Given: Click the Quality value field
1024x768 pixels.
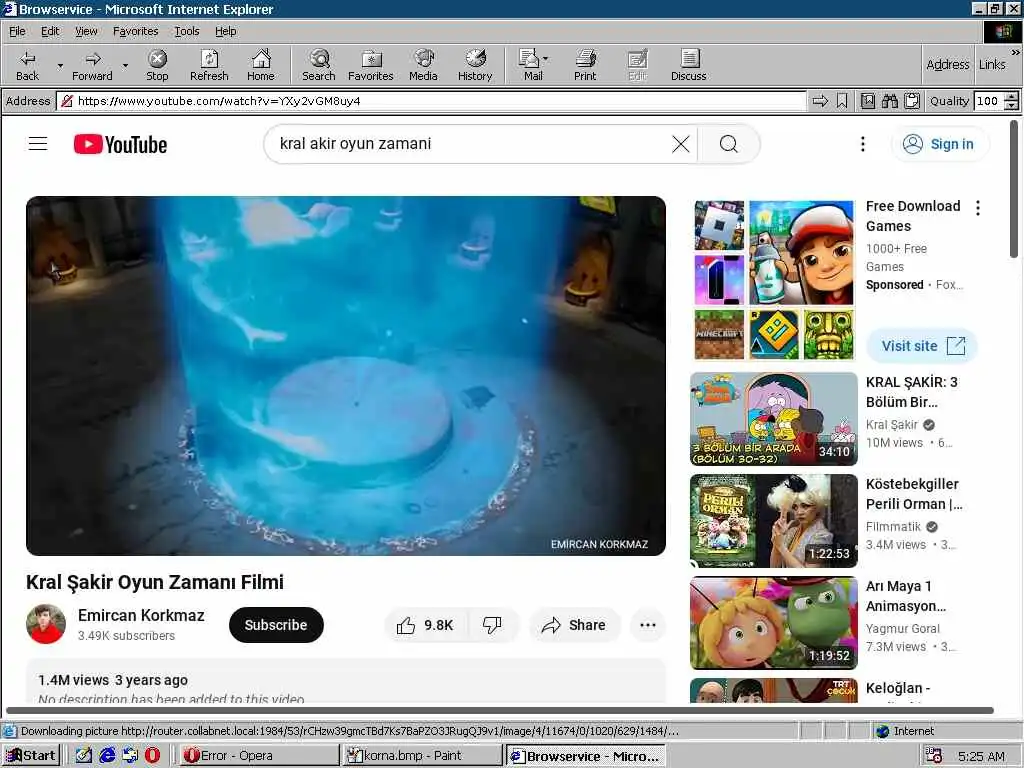Looking at the screenshot, I should [x=989, y=101].
